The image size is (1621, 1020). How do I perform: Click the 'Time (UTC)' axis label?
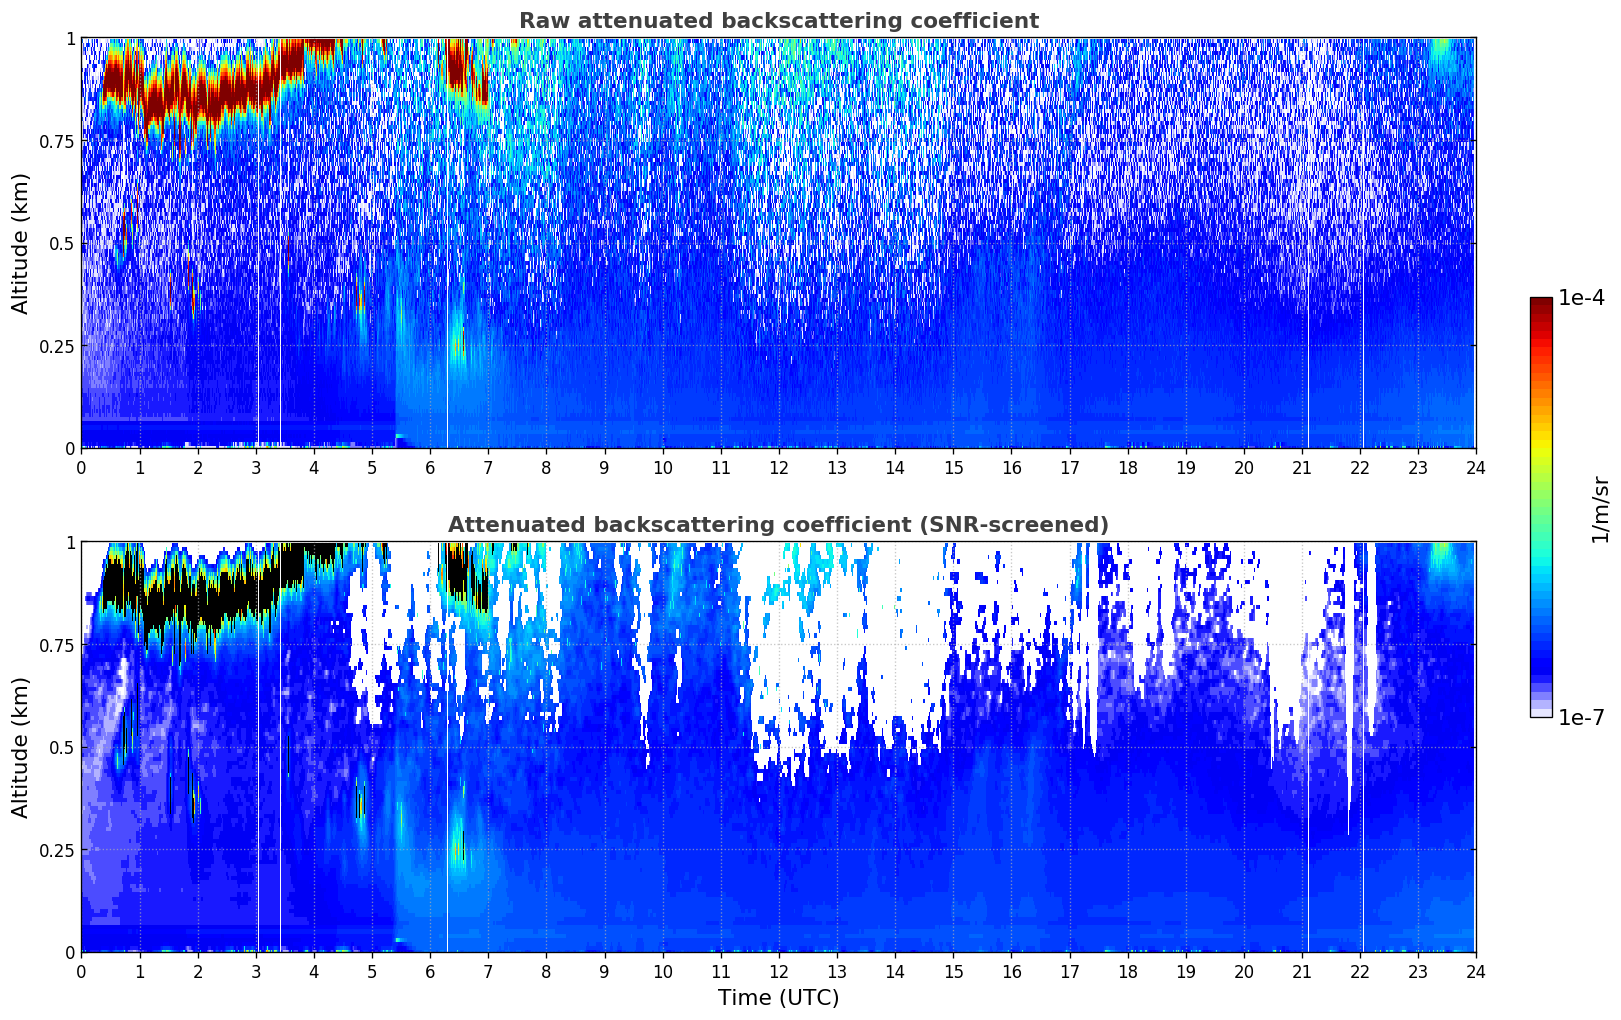click(778, 998)
